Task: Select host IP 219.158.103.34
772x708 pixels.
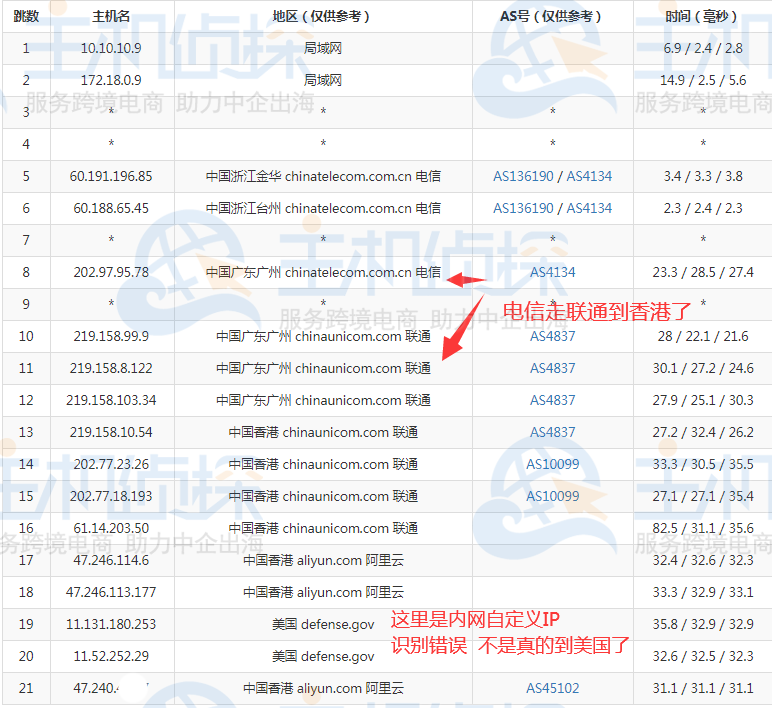Action: [x=111, y=400]
